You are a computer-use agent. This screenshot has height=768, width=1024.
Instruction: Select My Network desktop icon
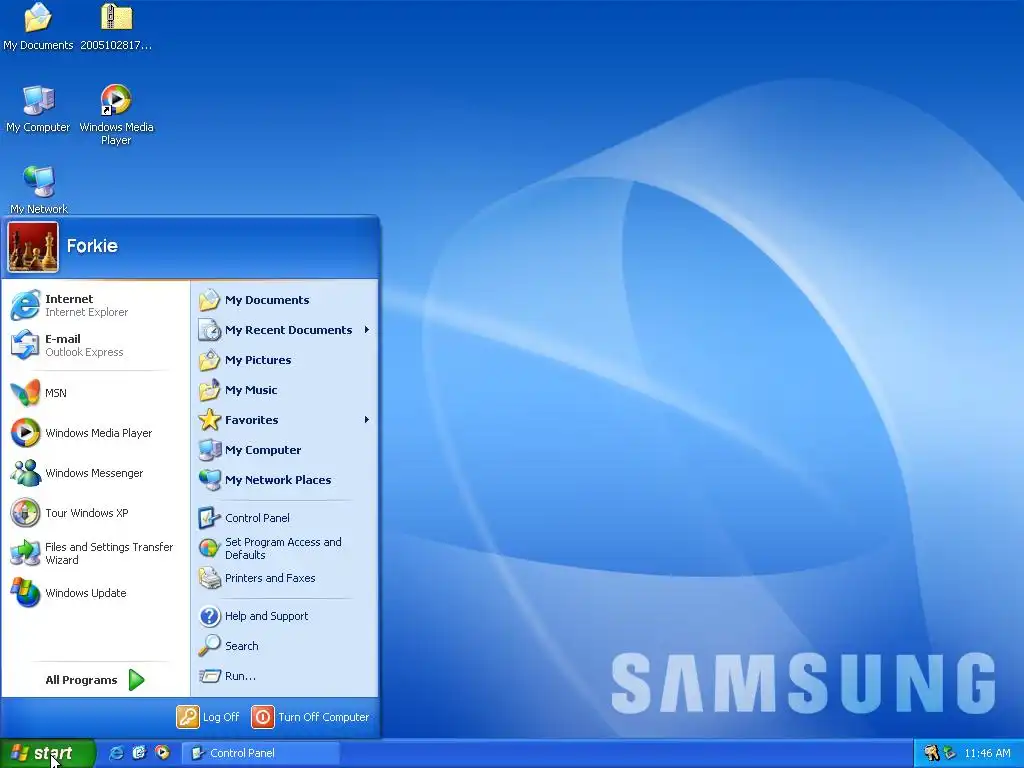pos(39,189)
